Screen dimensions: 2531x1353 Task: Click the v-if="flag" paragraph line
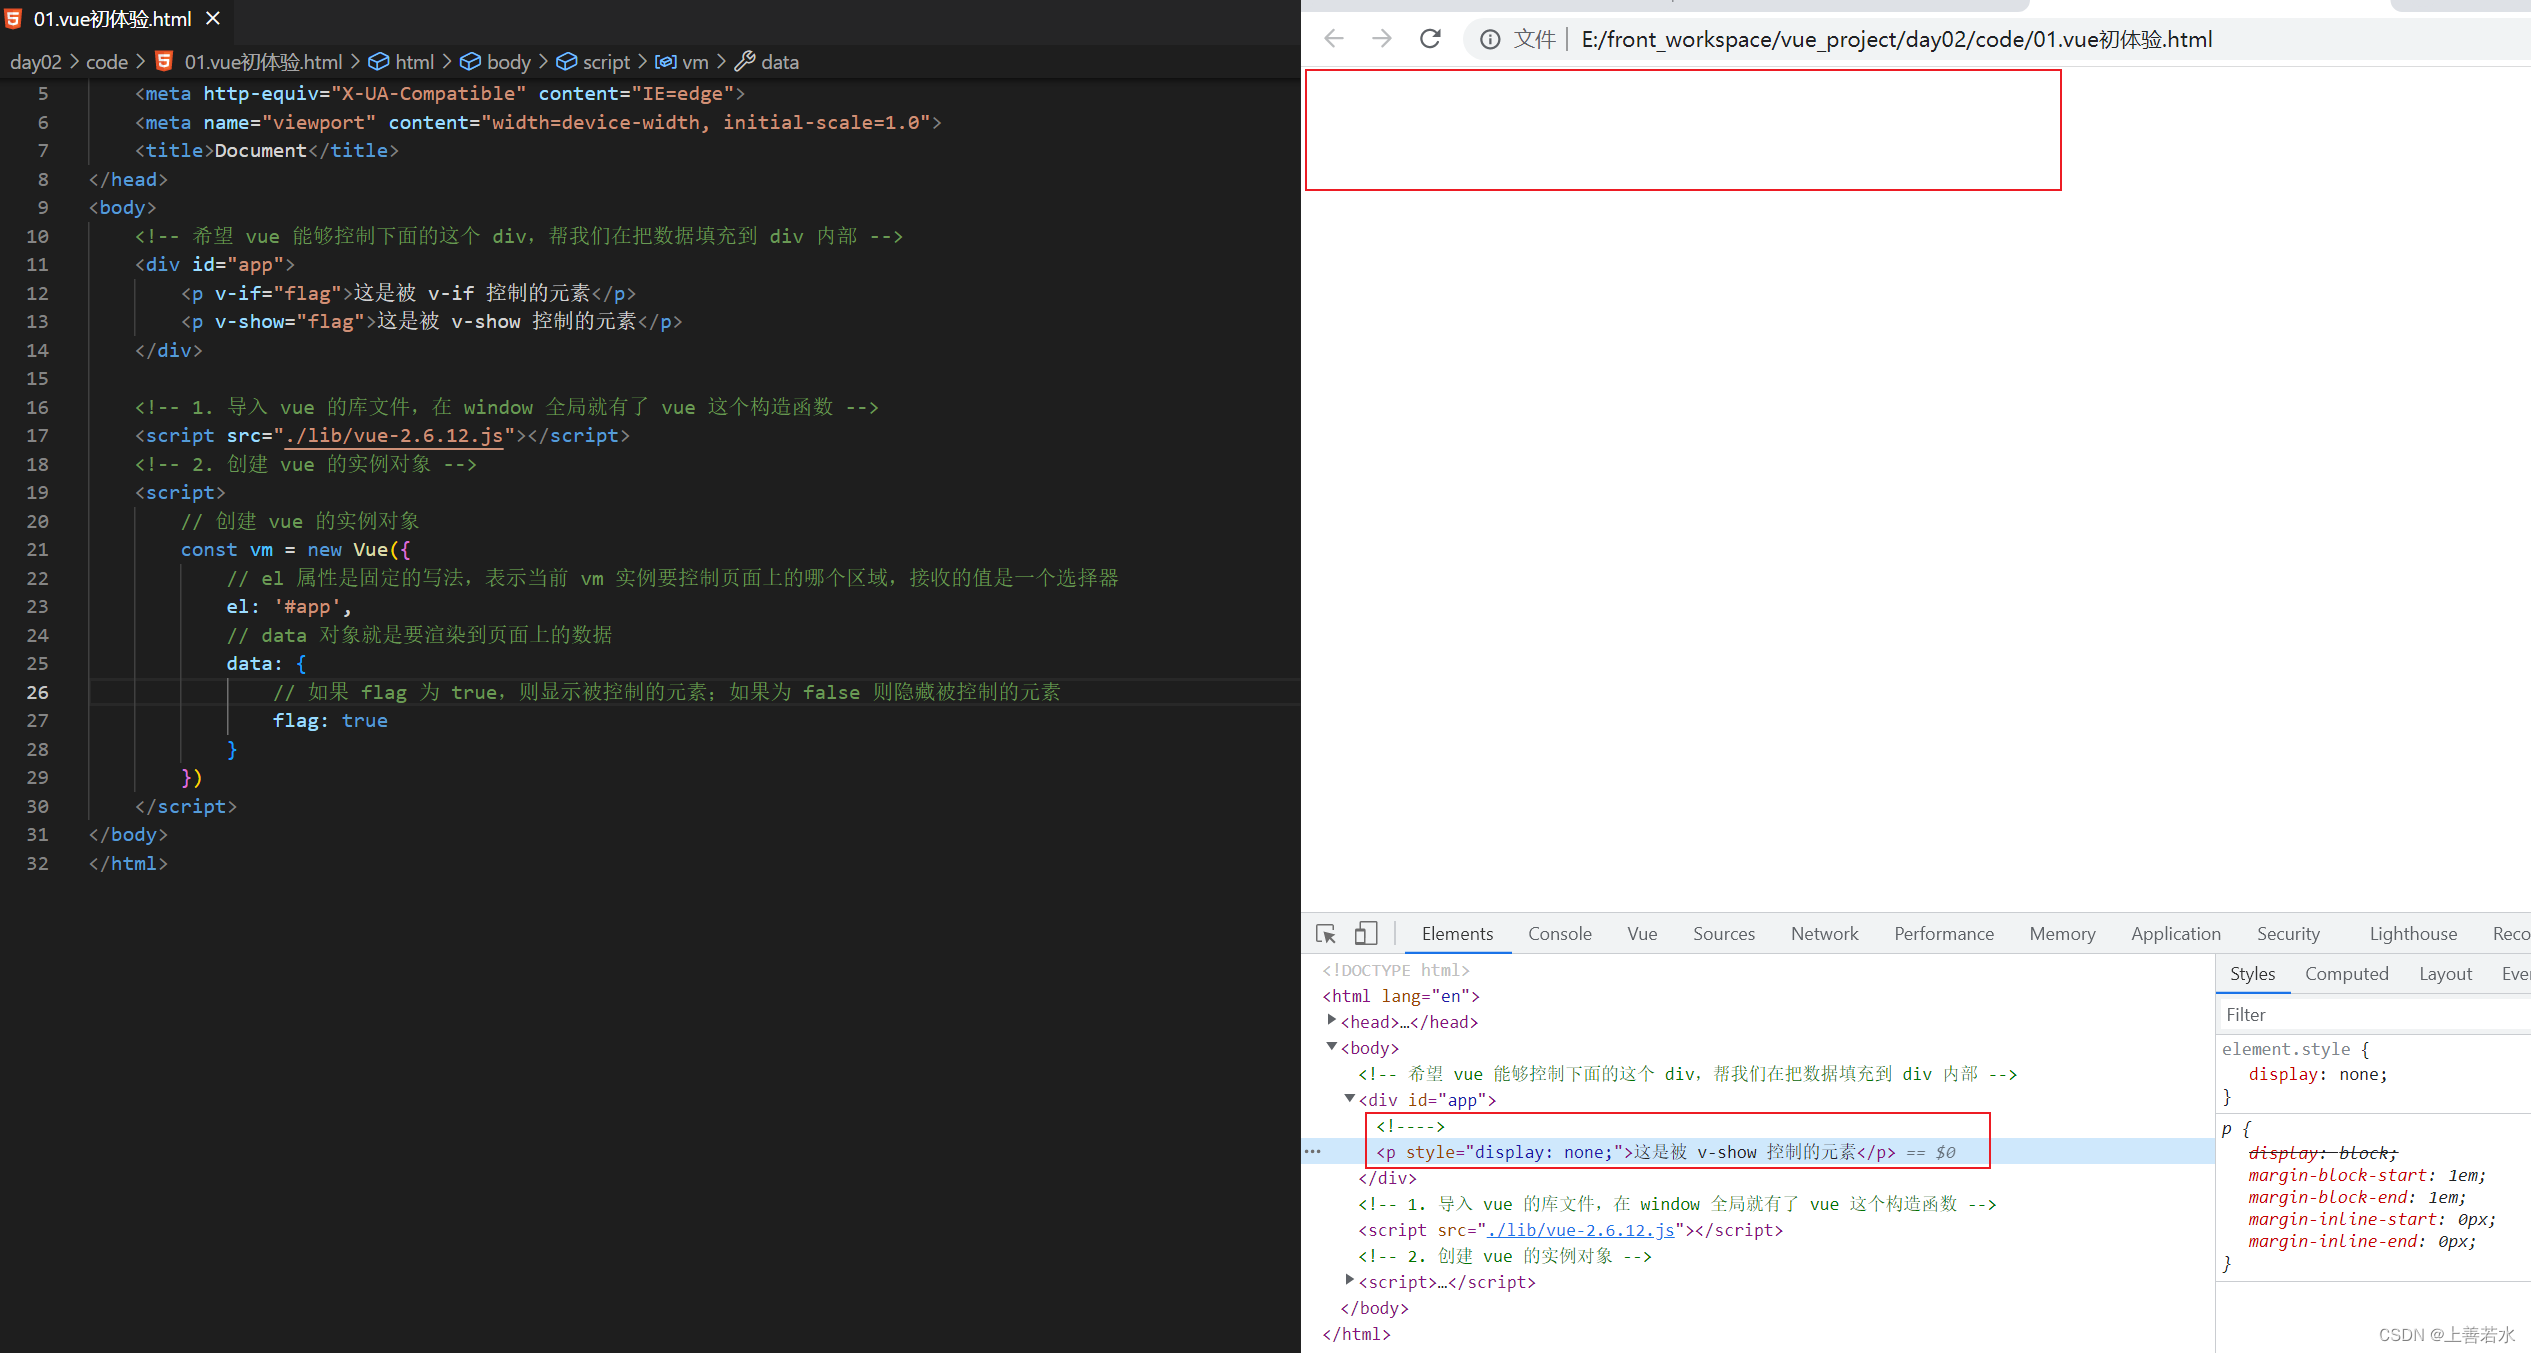tap(408, 293)
